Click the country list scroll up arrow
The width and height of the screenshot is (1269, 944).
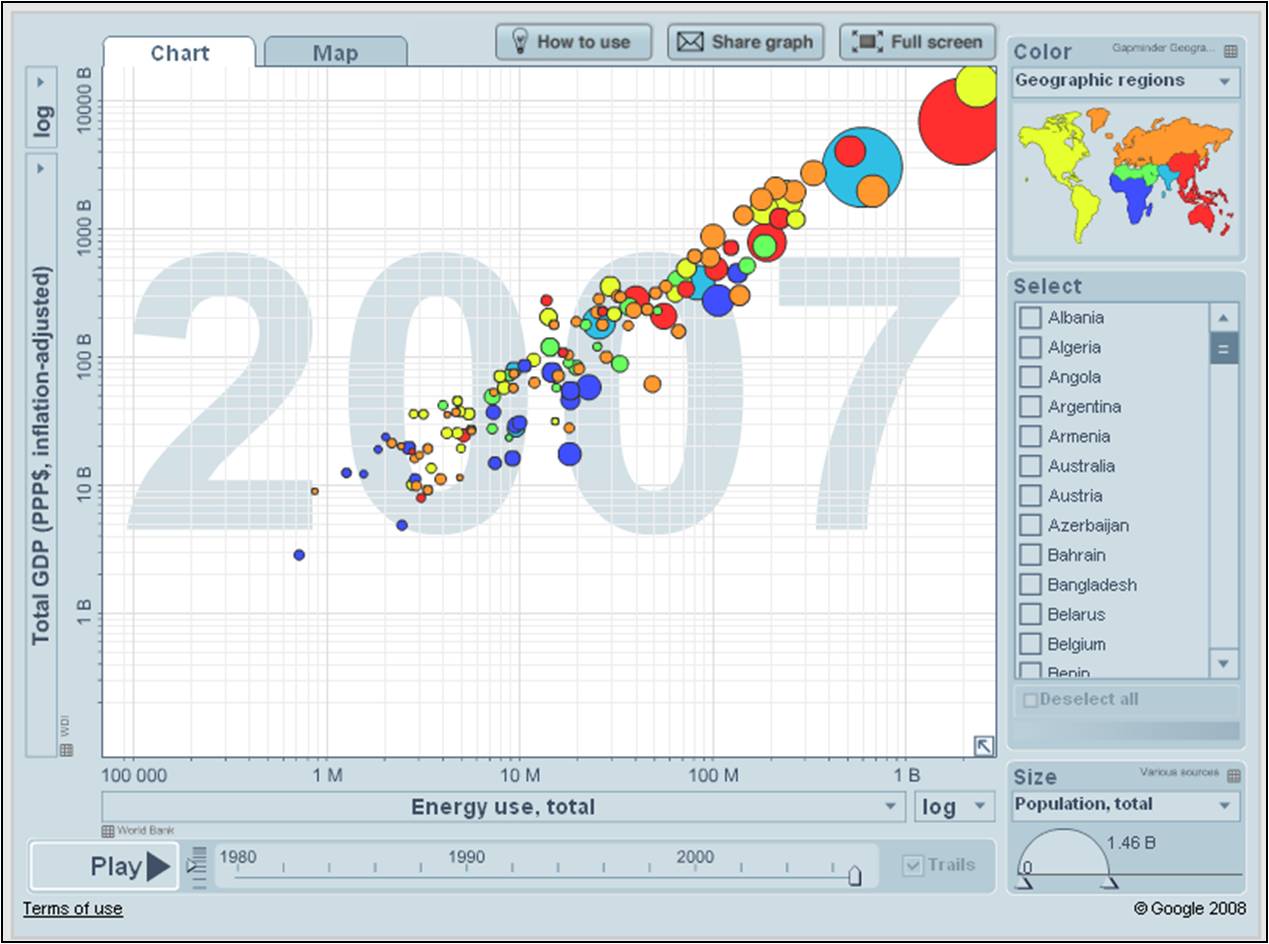[1224, 318]
